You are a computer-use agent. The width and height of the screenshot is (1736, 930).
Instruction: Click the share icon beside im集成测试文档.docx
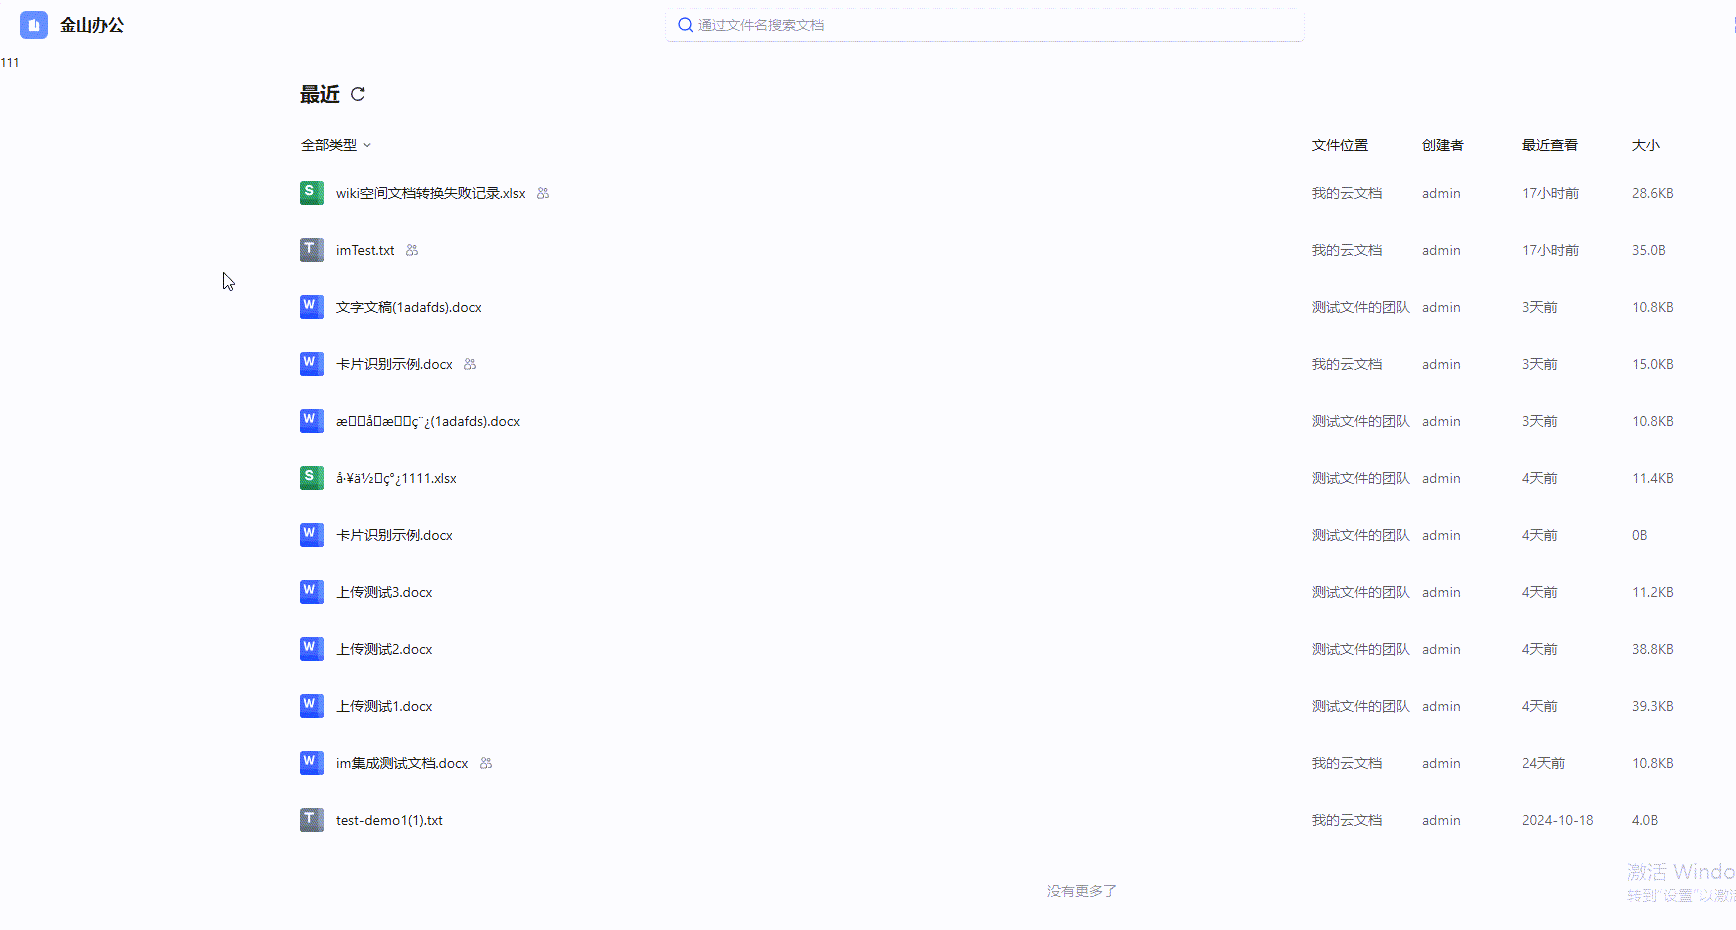[x=486, y=763]
